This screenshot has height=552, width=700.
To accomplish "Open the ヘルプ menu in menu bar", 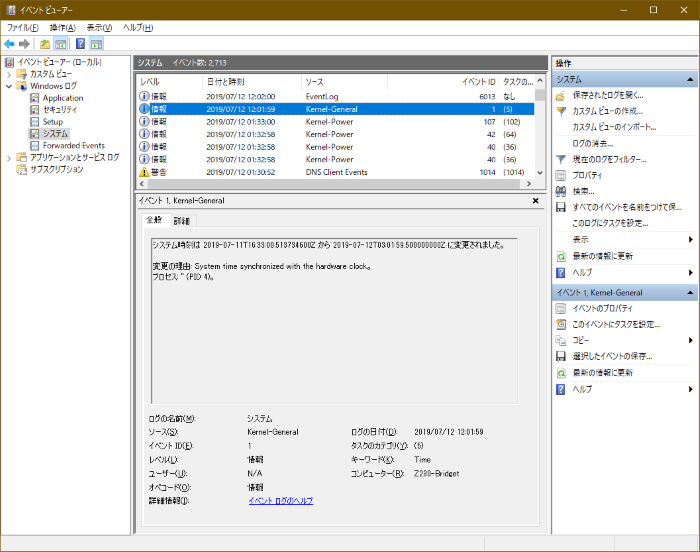I will pyautogui.click(x=138, y=28).
